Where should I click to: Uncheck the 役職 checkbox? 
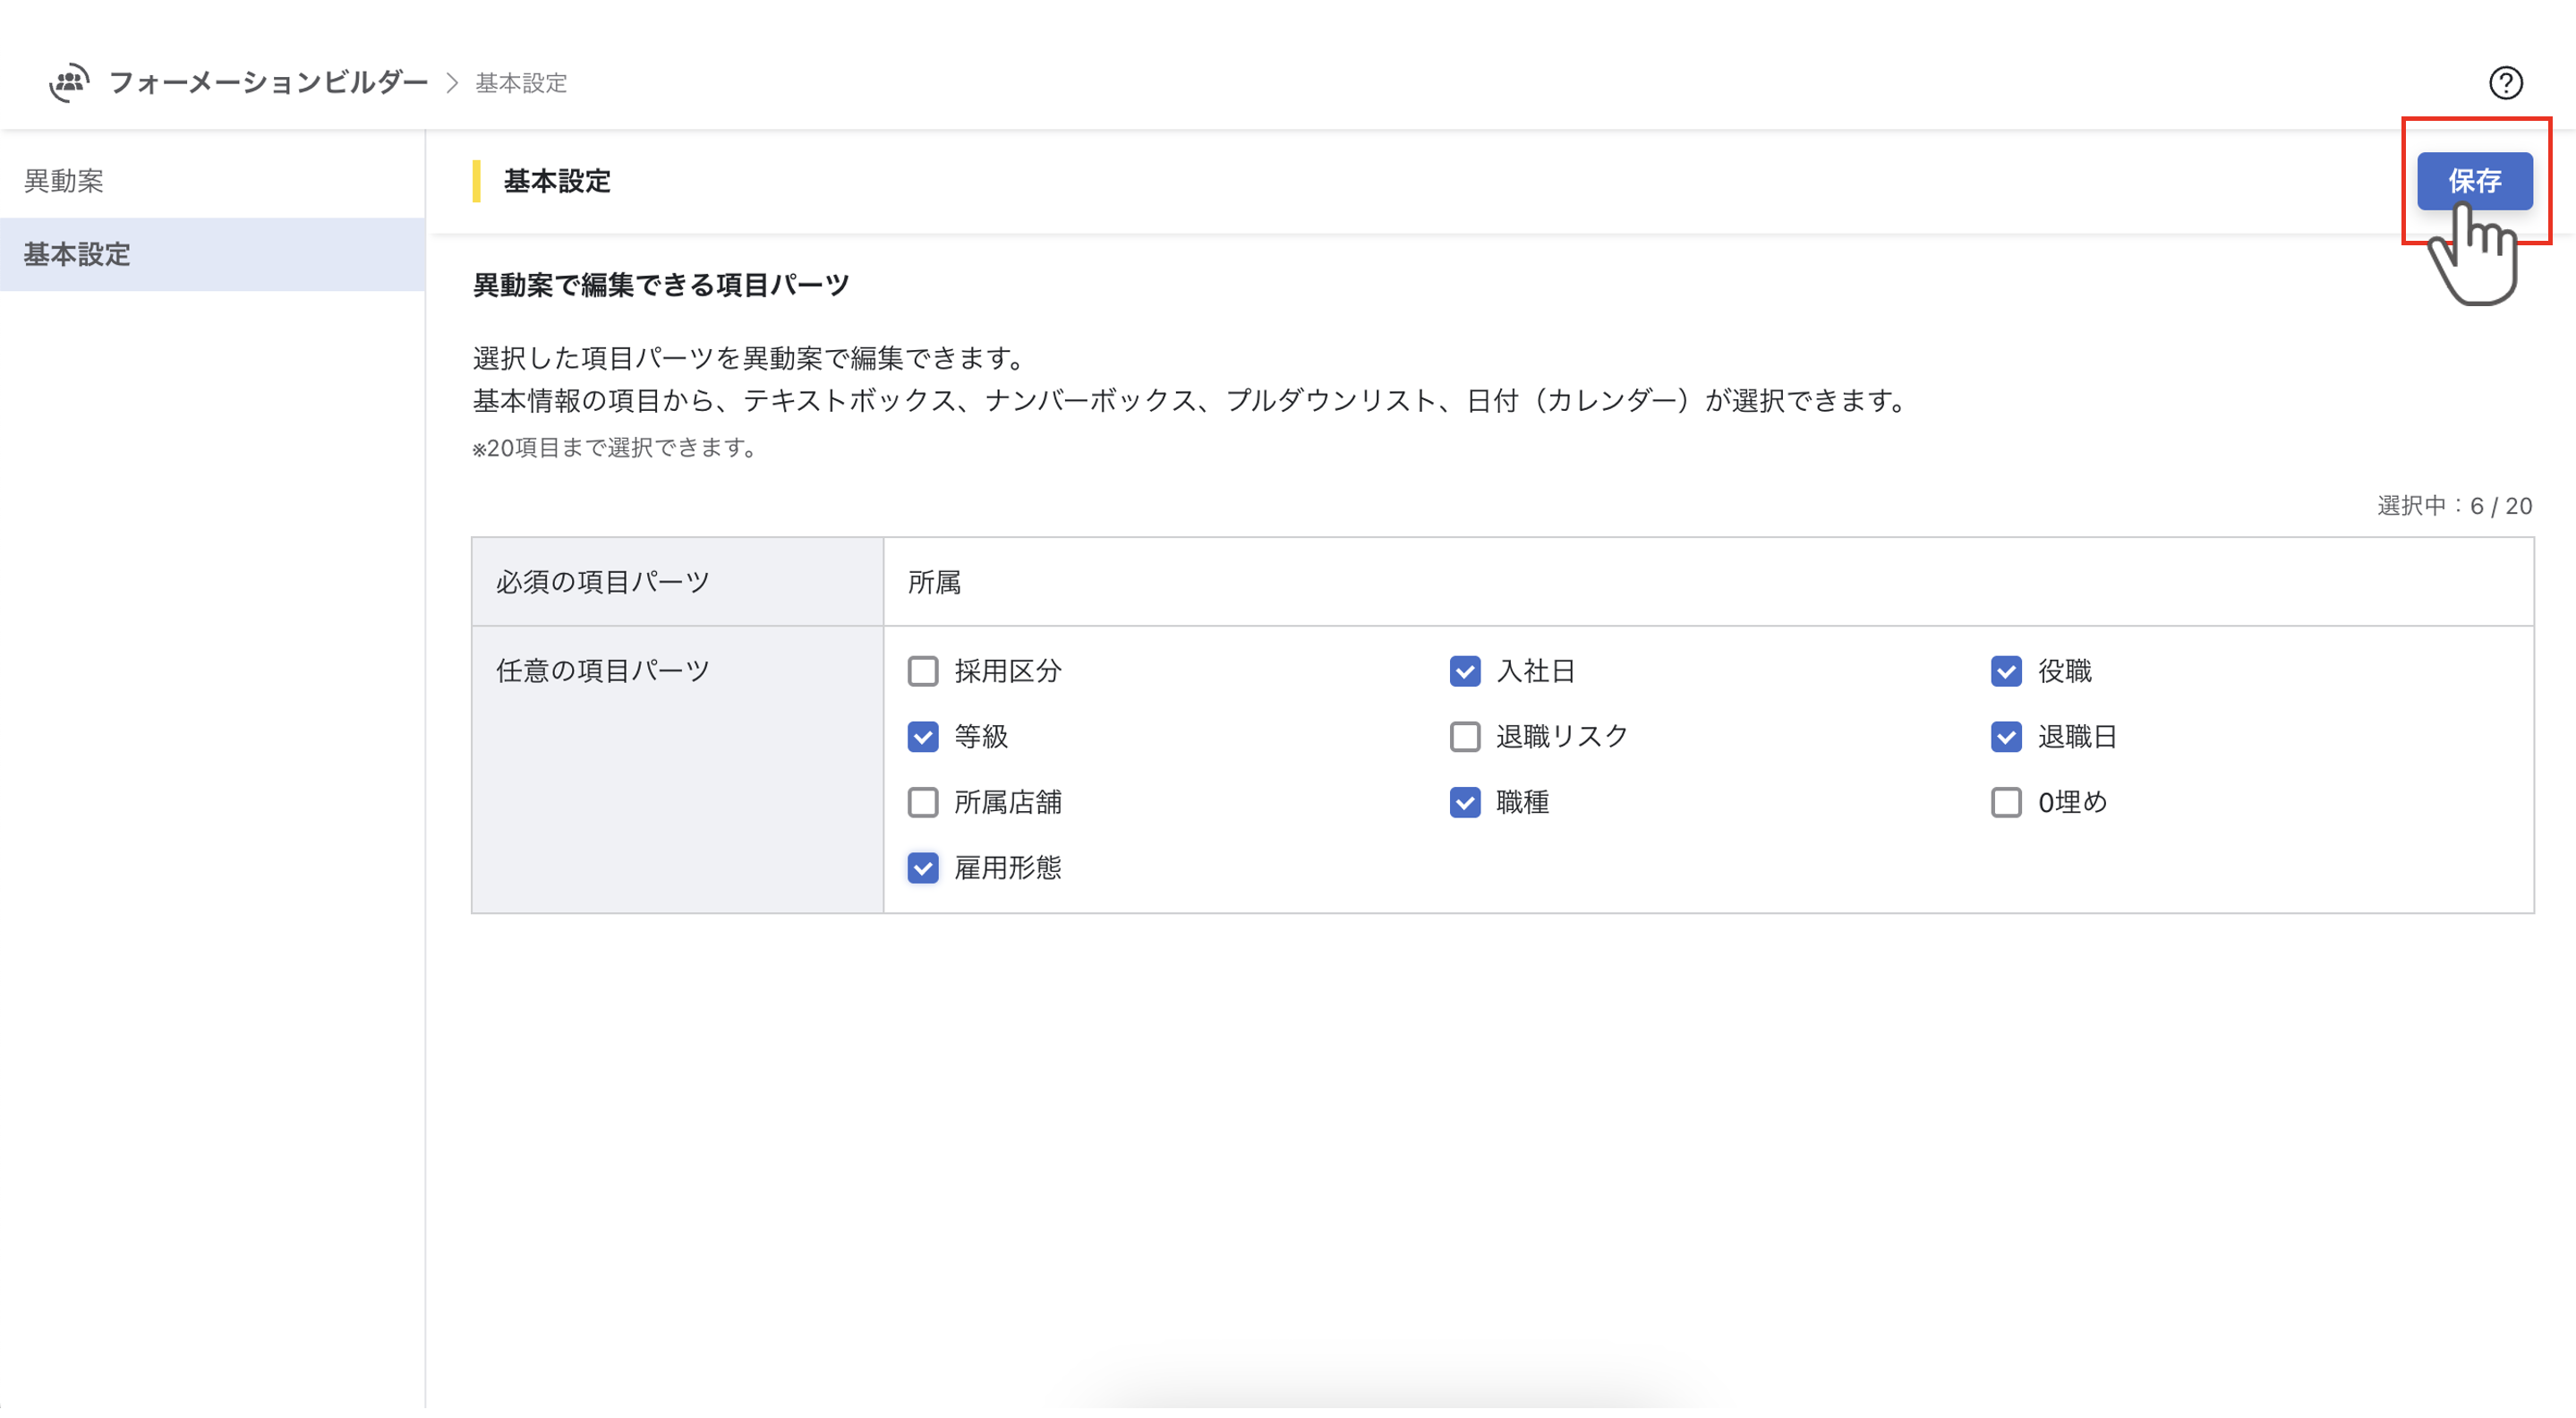pos(2006,671)
